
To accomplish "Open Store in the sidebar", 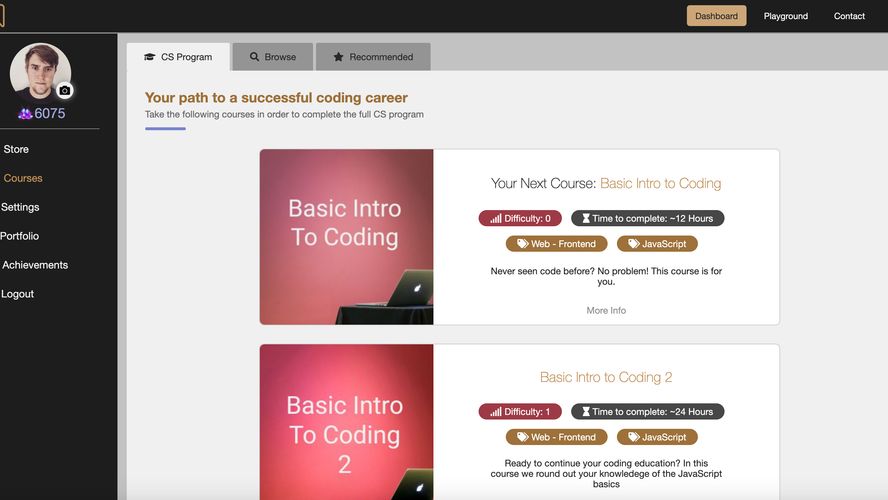I will pos(16,149).
